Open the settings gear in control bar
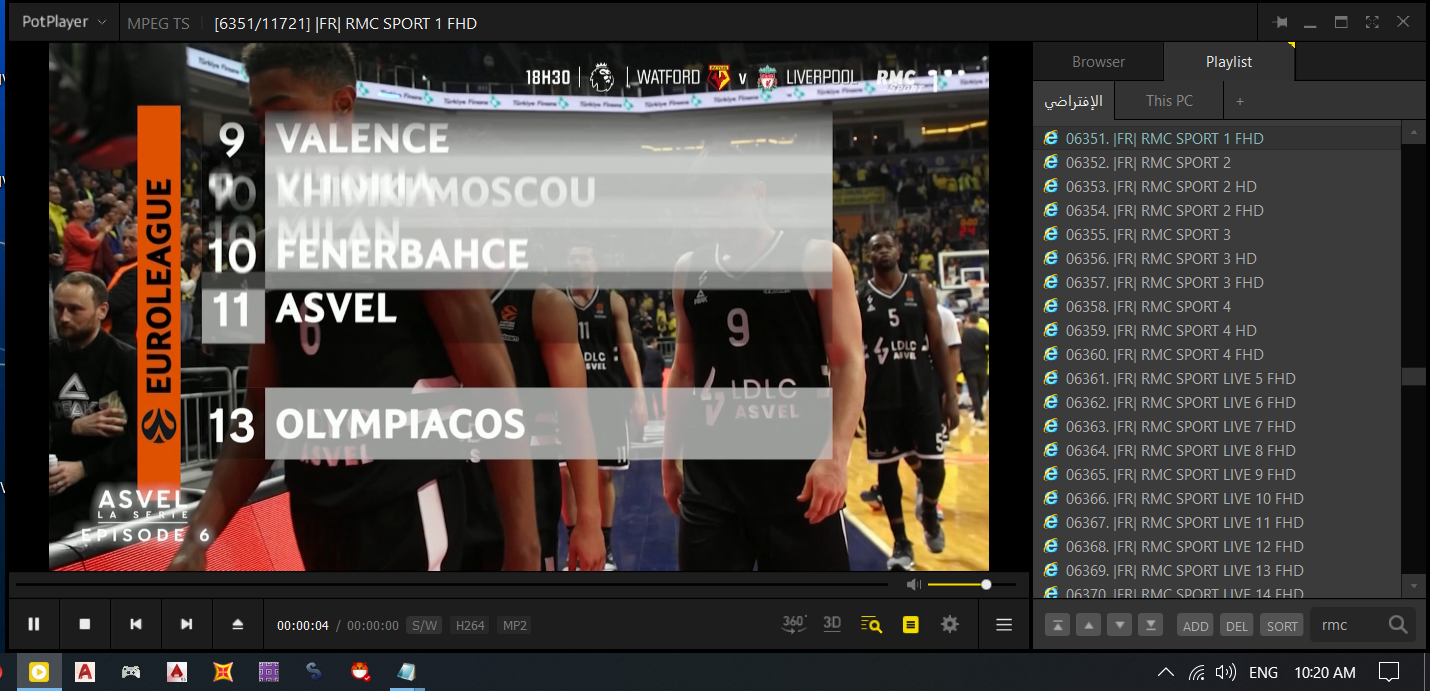This screenshot has width=1430, height=691. coord(950,624)
